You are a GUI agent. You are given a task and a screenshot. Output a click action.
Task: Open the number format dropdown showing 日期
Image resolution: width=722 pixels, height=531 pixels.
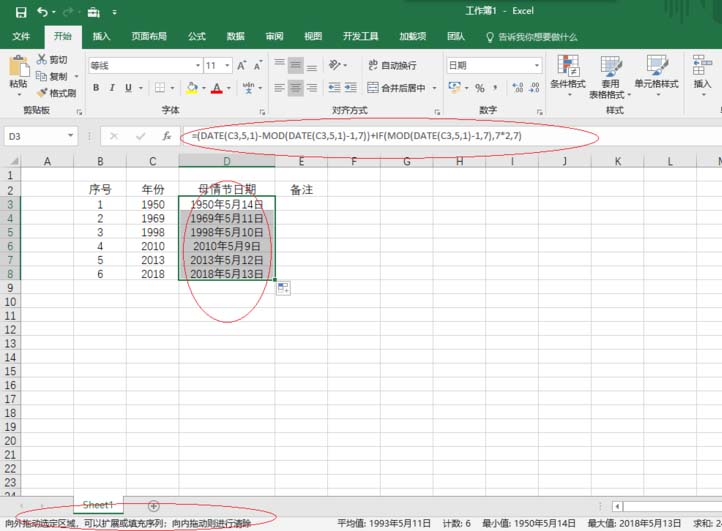click(537, 65)
